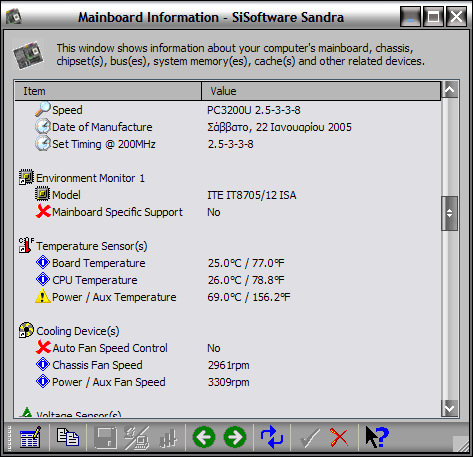Image resolution: width=473 pixels, height=457 pixels.
Task: Click the green Back arrow button
Action: point(204,437)
